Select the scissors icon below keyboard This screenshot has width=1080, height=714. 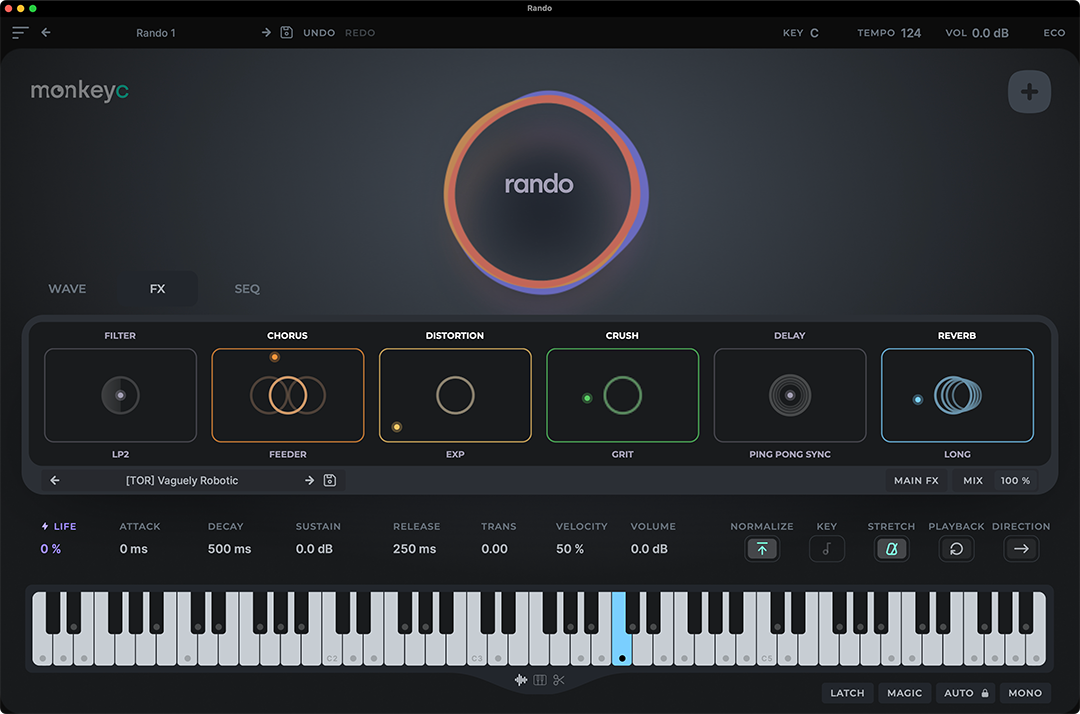click(x=559, y=681)
